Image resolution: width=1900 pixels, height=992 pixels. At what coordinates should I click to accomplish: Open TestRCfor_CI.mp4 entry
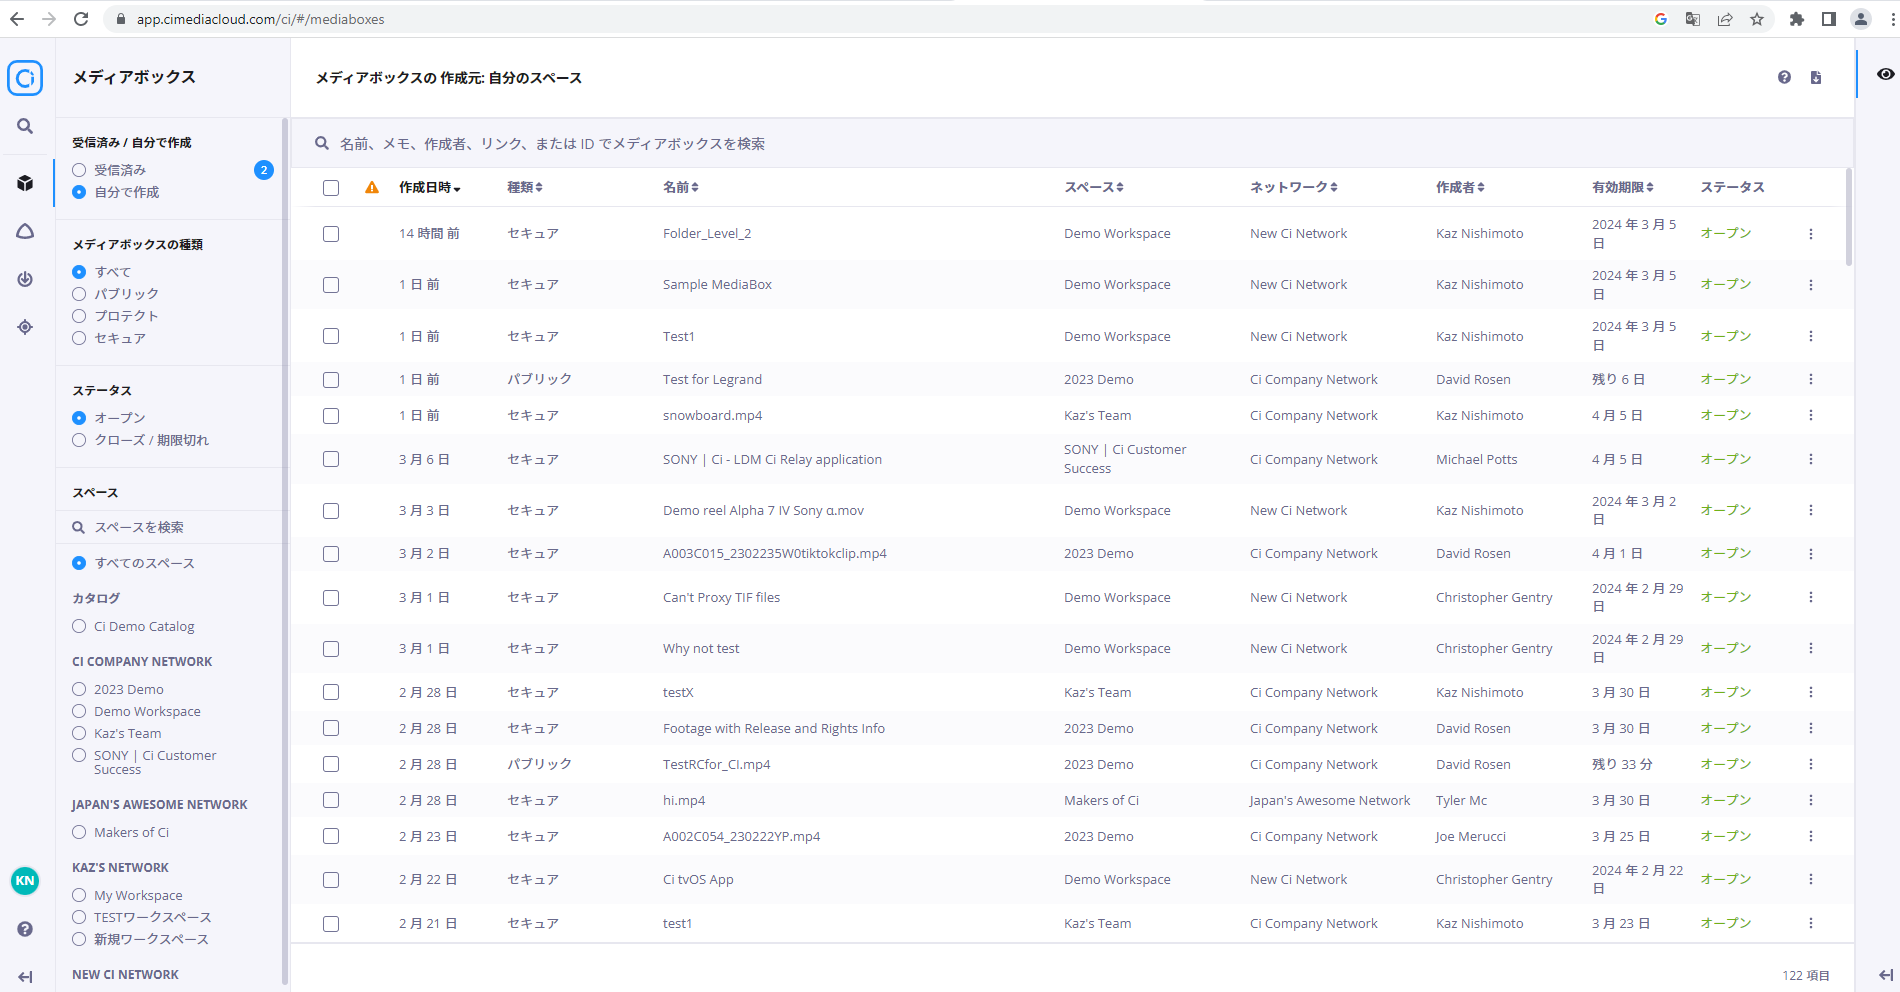(x=716, y=764)
